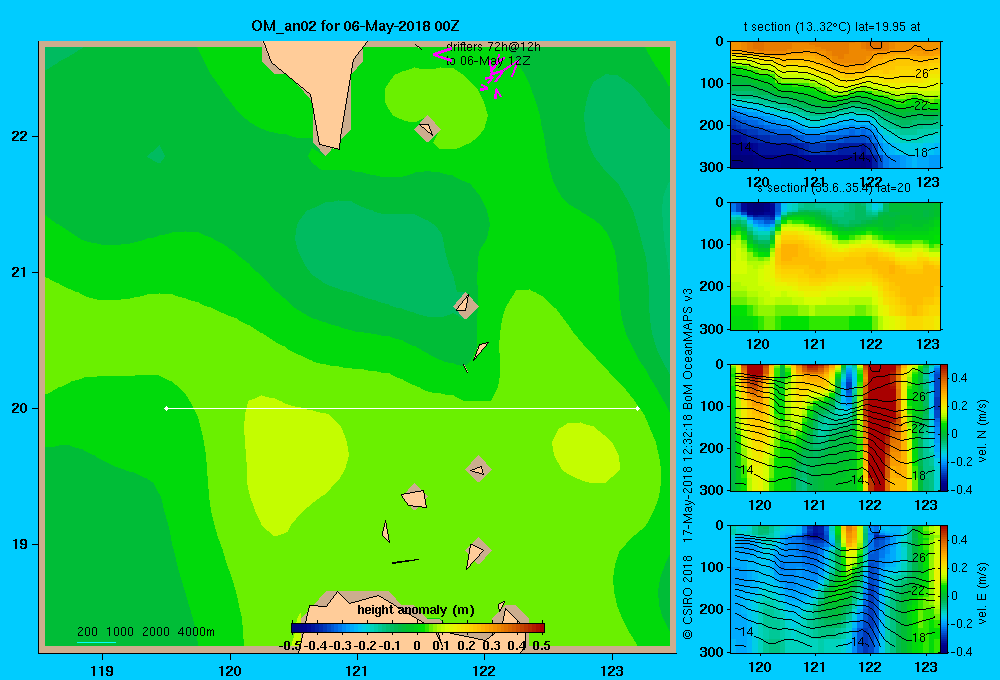Click latitude label 22 on the main map axis
The width and height of the screenshot is (1000, 680).
click(x=19, y=136)
